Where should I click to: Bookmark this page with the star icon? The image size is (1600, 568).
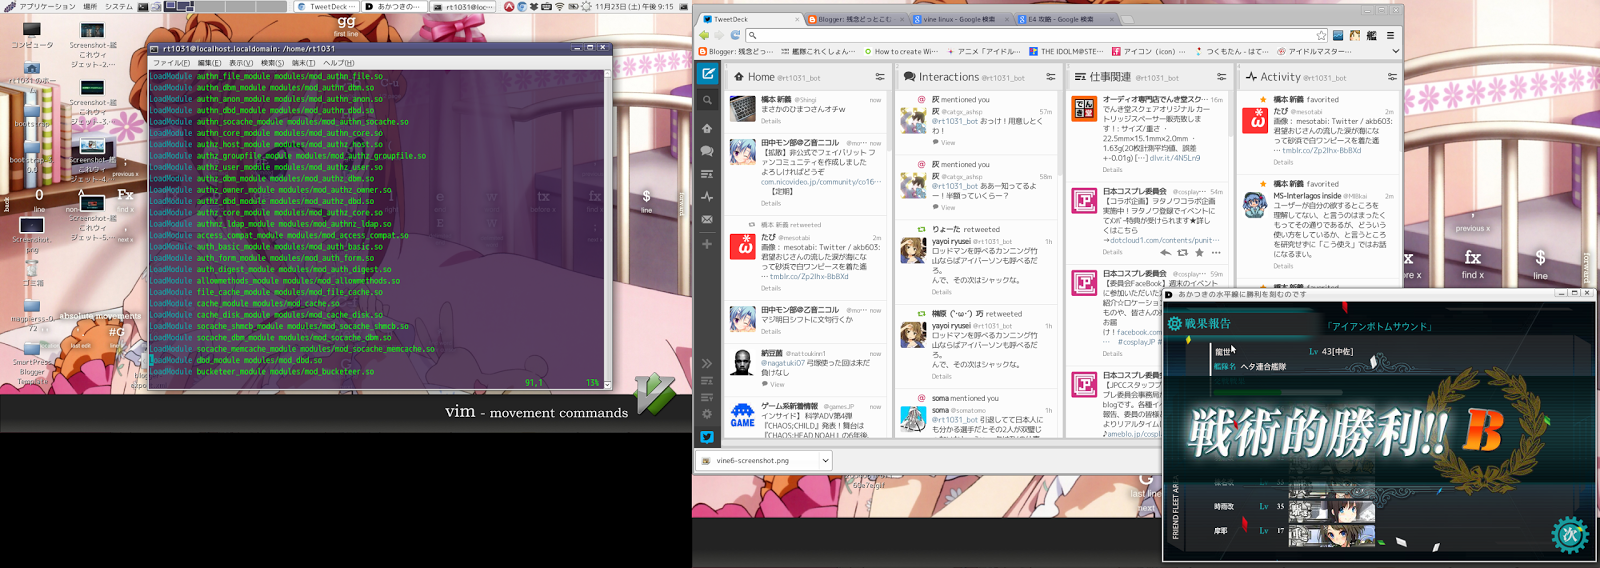[x=1321, y=35]
